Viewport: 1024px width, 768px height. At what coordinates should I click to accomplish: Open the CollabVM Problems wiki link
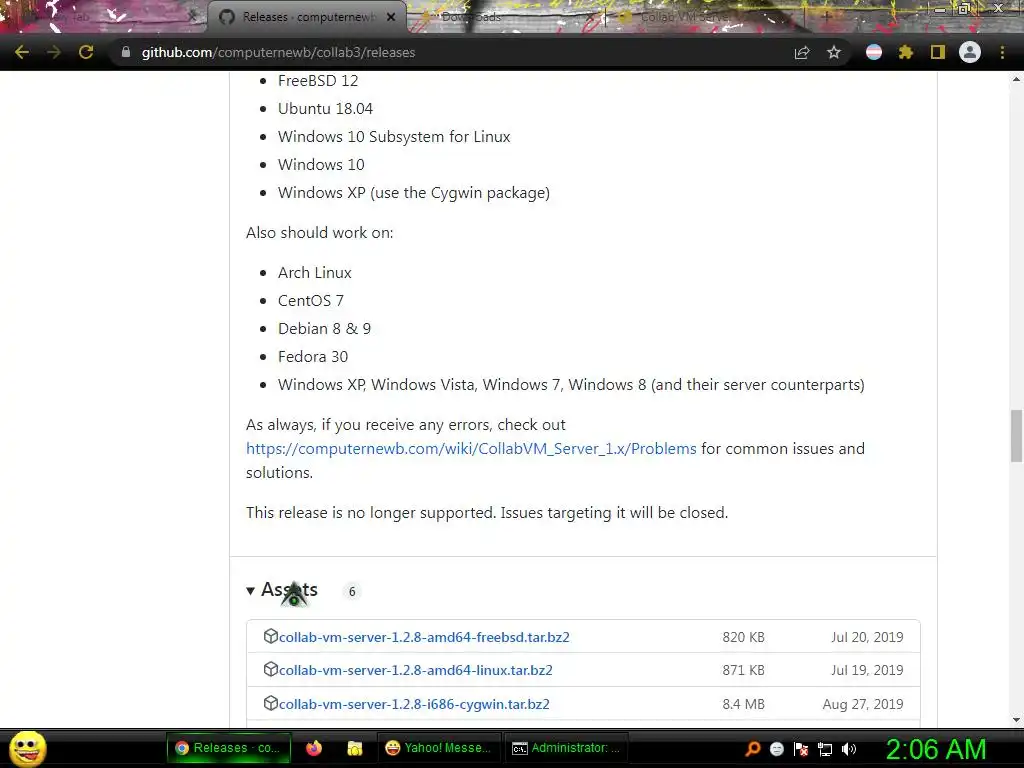coord(471,449)
